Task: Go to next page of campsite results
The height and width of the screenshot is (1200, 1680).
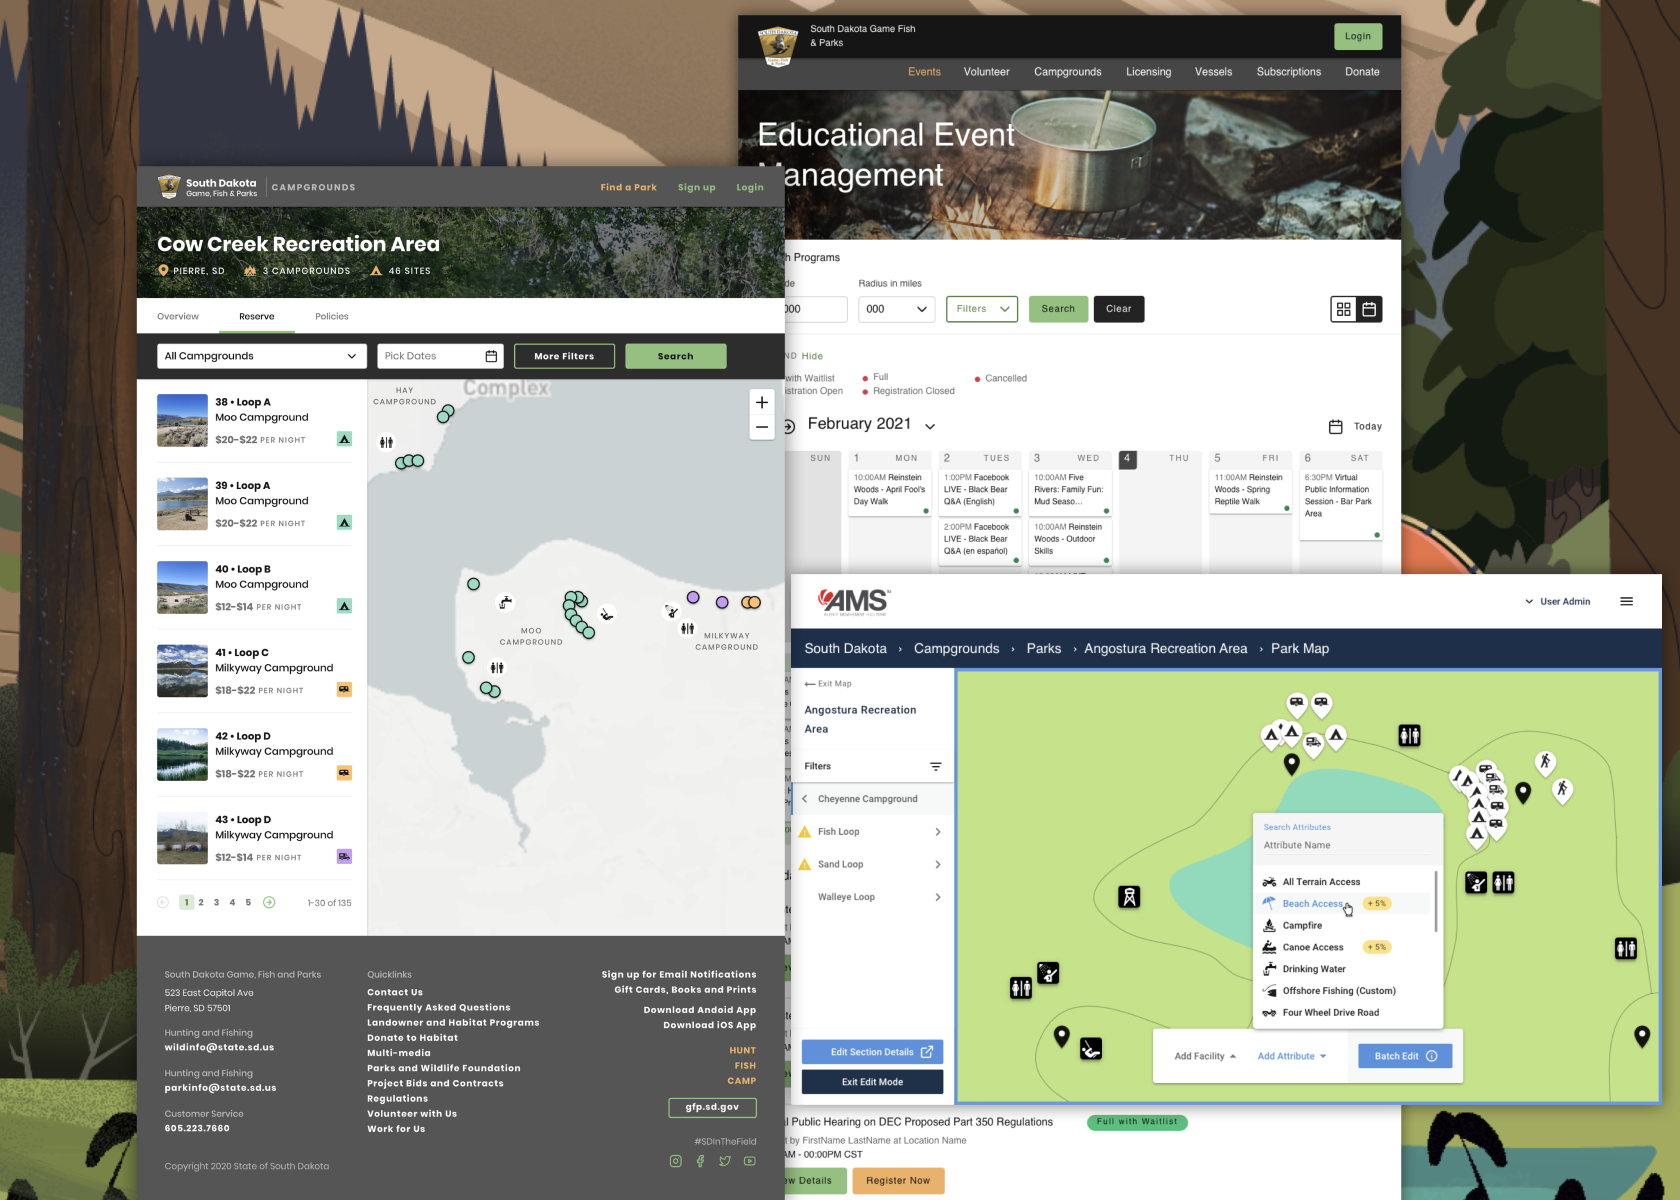Action: click(269, 902)
